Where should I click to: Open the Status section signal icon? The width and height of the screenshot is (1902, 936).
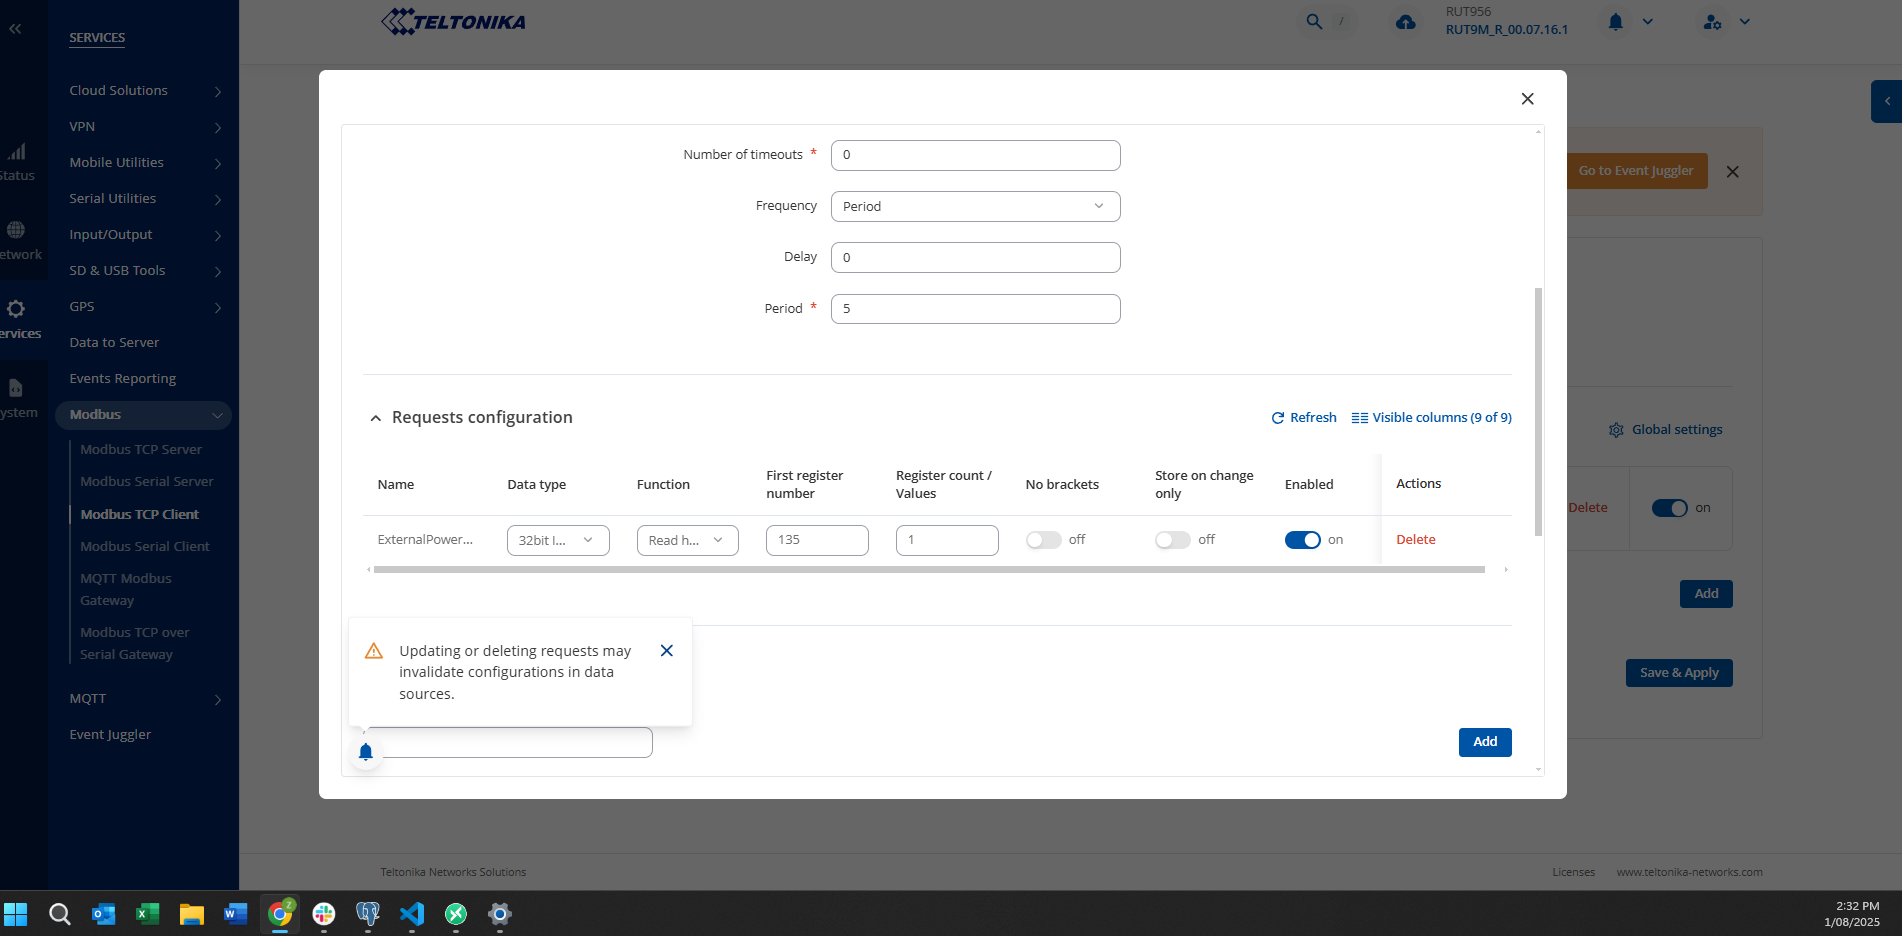17,152
